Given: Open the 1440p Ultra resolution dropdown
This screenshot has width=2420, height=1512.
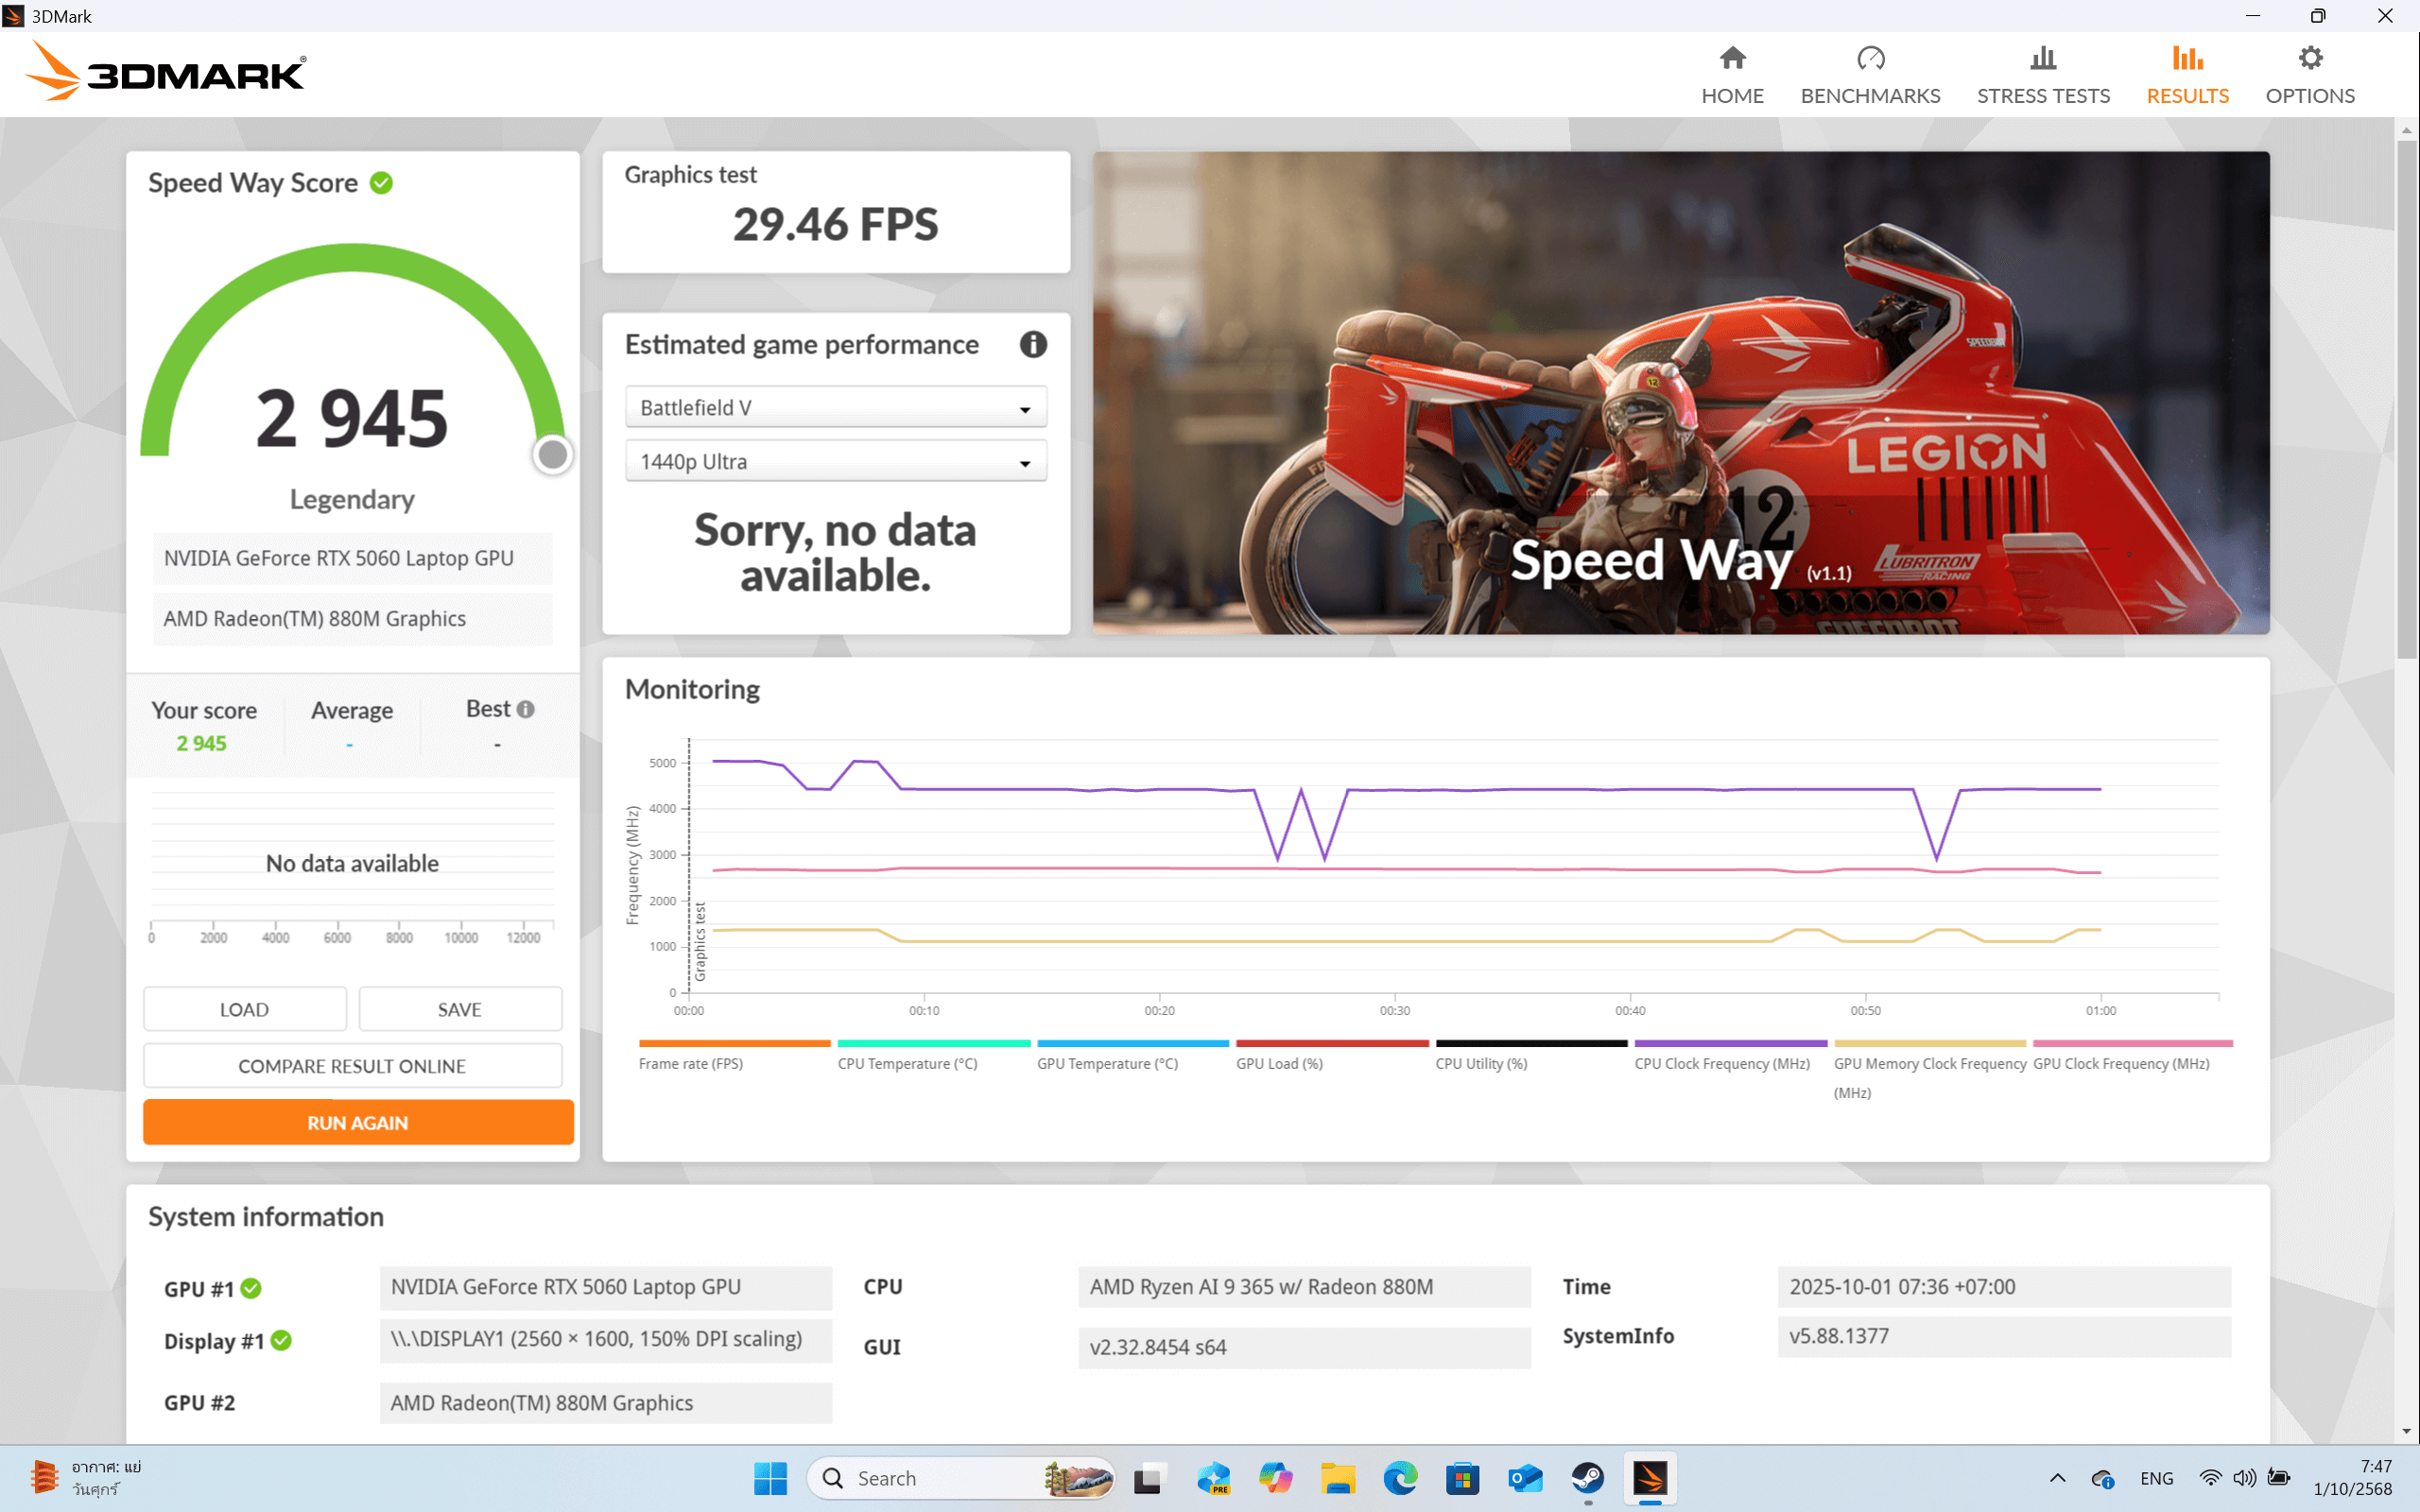Looking at the screenshot, I should pos(835,462).
